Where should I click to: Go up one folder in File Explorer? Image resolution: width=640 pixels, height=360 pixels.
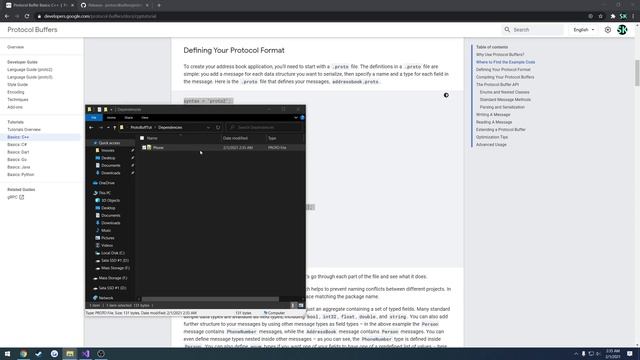click(115, 127)
